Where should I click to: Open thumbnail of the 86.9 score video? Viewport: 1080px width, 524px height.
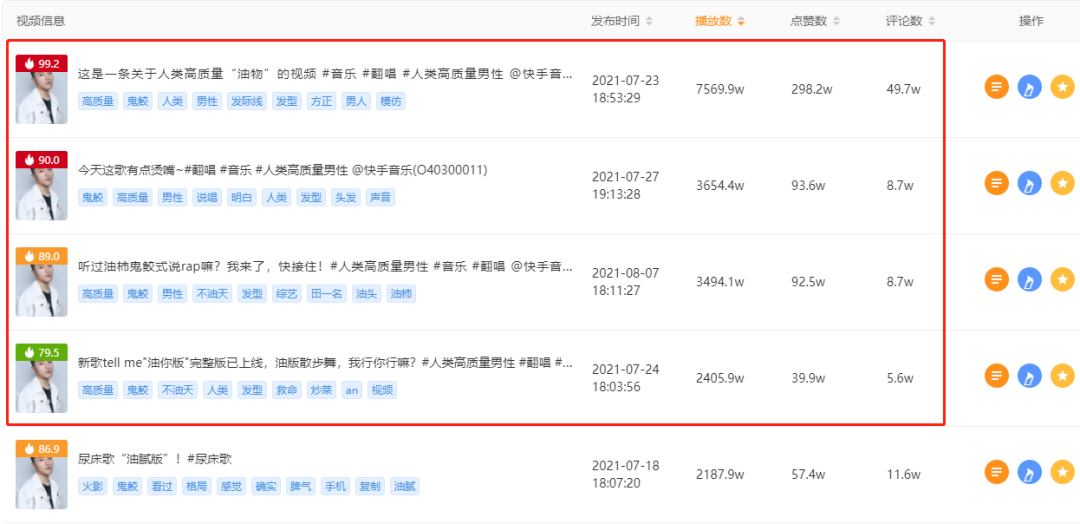[41, 474]
